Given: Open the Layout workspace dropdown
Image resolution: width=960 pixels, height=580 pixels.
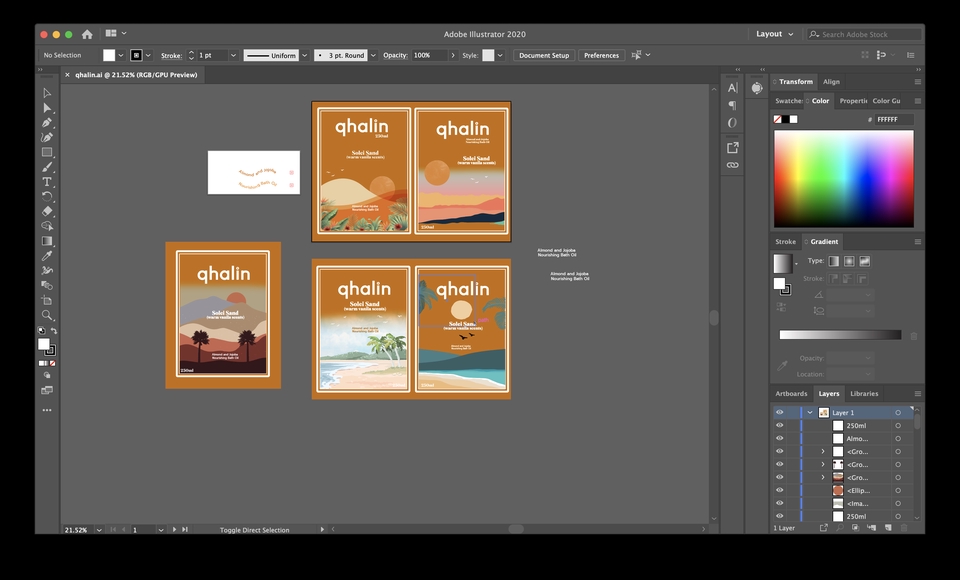Looking at the screenshot, I should (774, 34).
